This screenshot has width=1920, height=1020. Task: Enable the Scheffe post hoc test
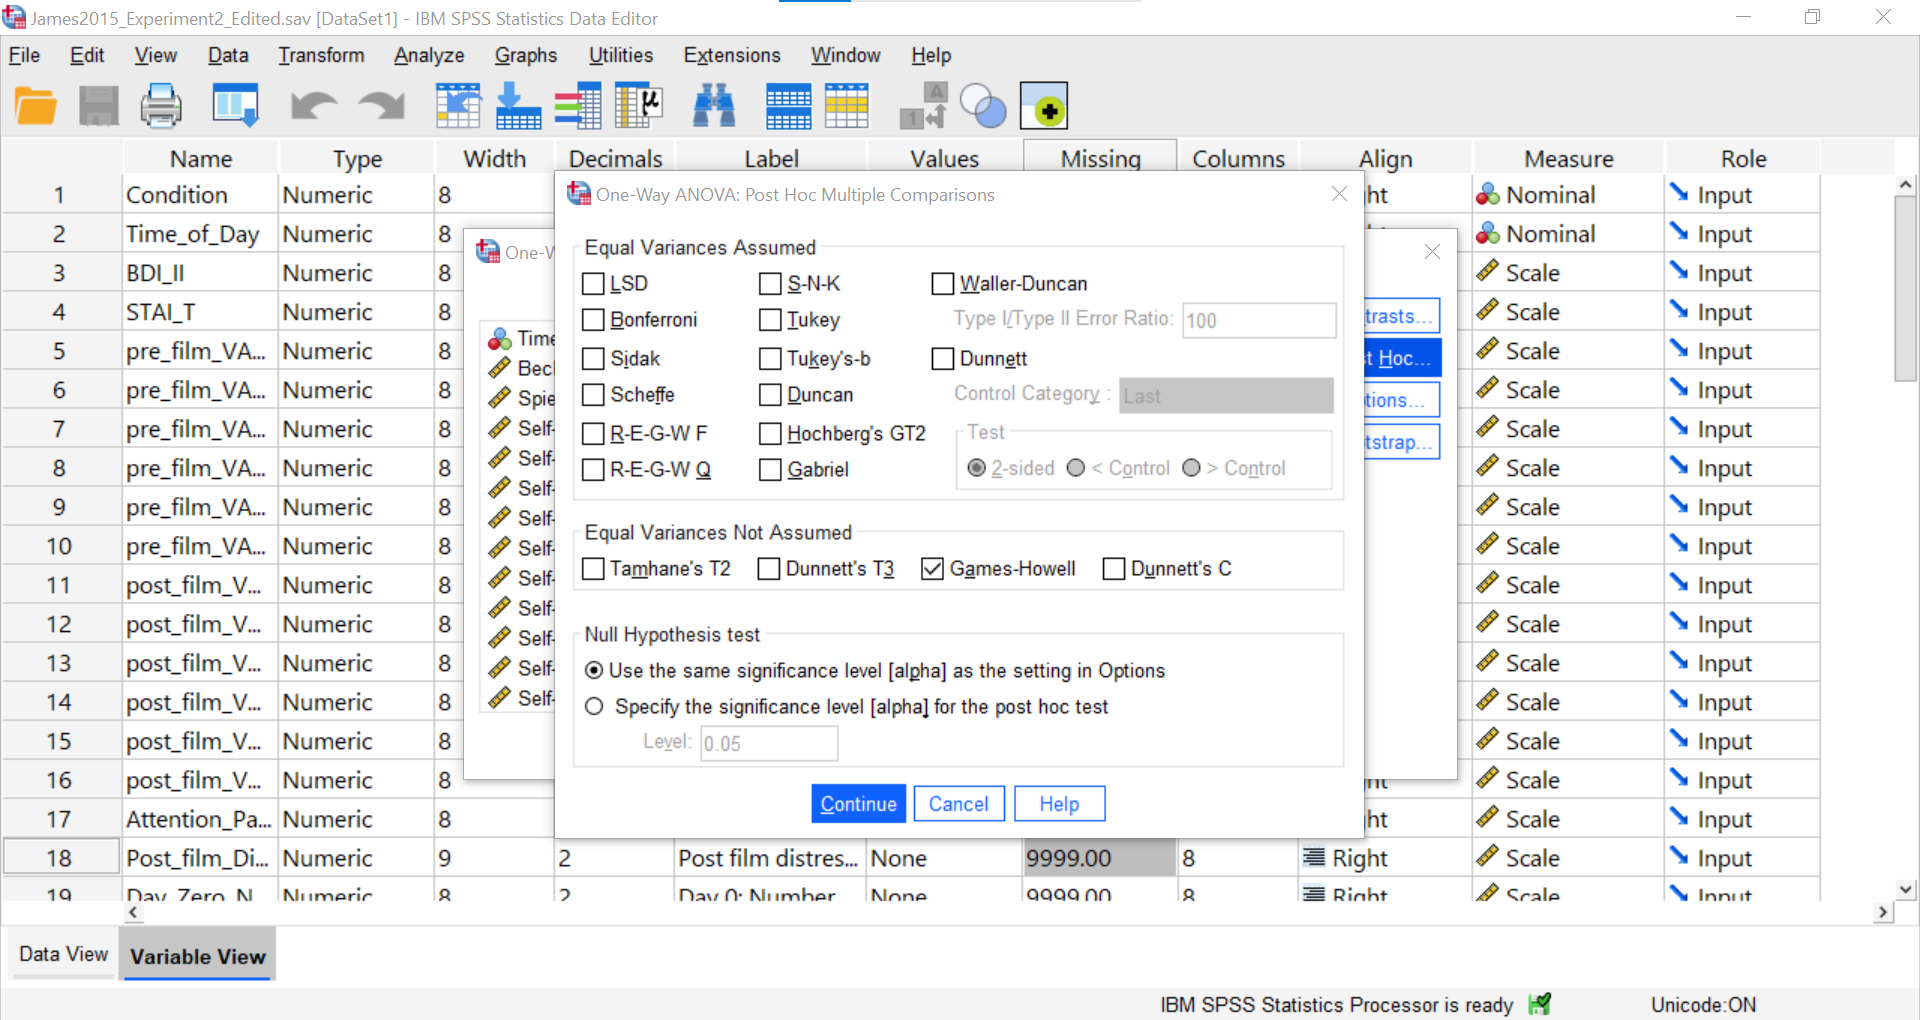[593, 395]
